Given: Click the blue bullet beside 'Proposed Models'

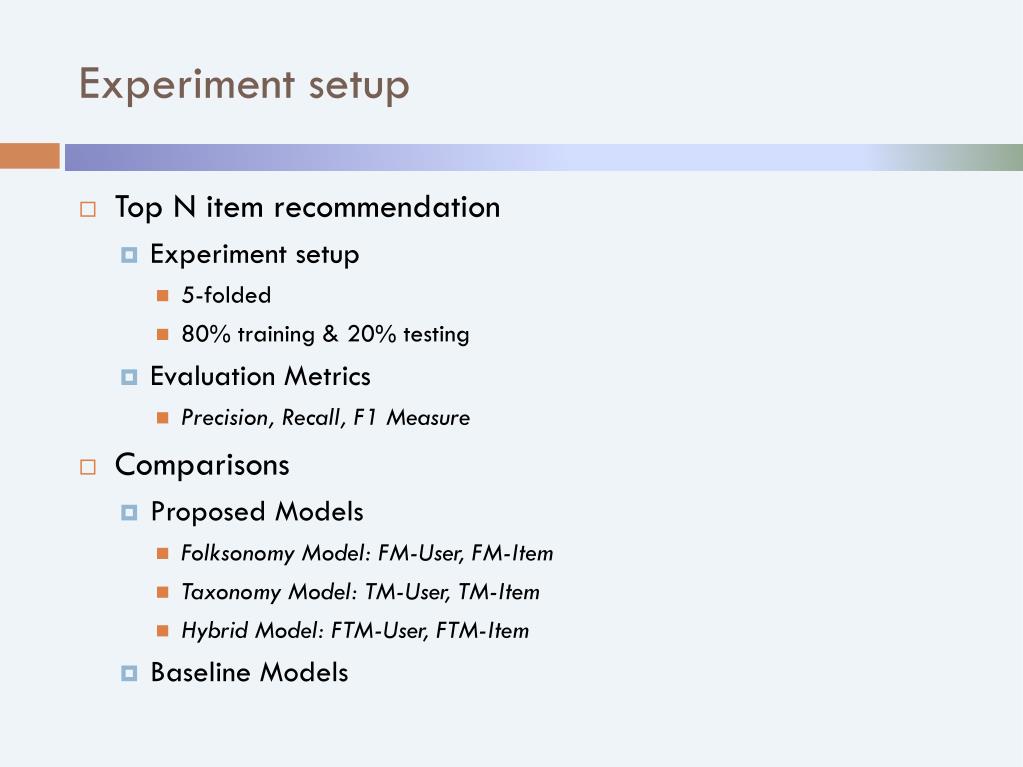Looking at the screenshot, I should point(129,513).
